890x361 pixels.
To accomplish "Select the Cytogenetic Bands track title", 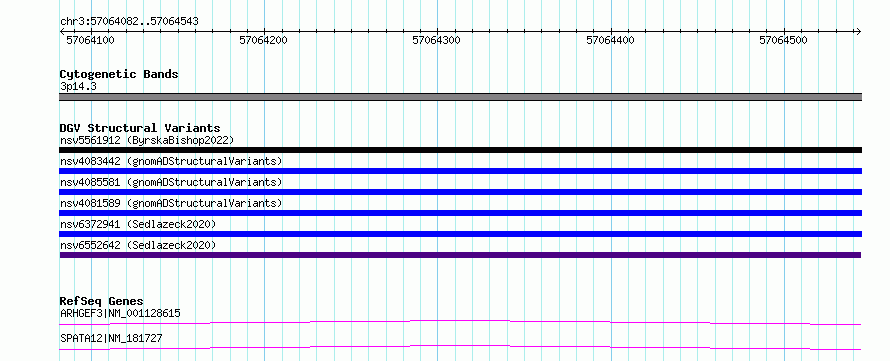I will [119, 74].
